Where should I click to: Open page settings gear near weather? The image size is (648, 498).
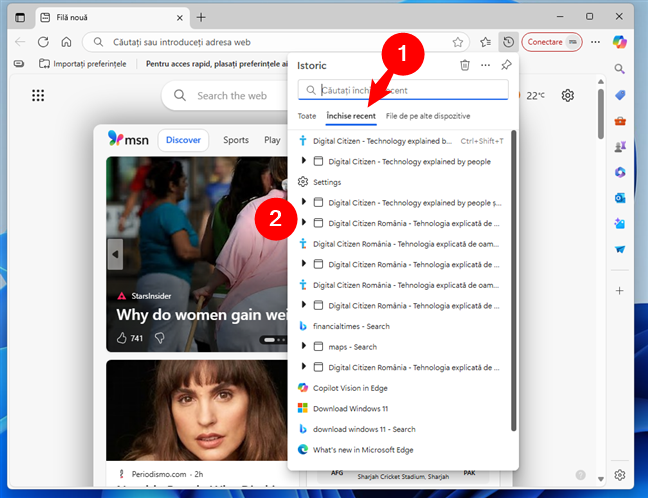tap(567, 95)
